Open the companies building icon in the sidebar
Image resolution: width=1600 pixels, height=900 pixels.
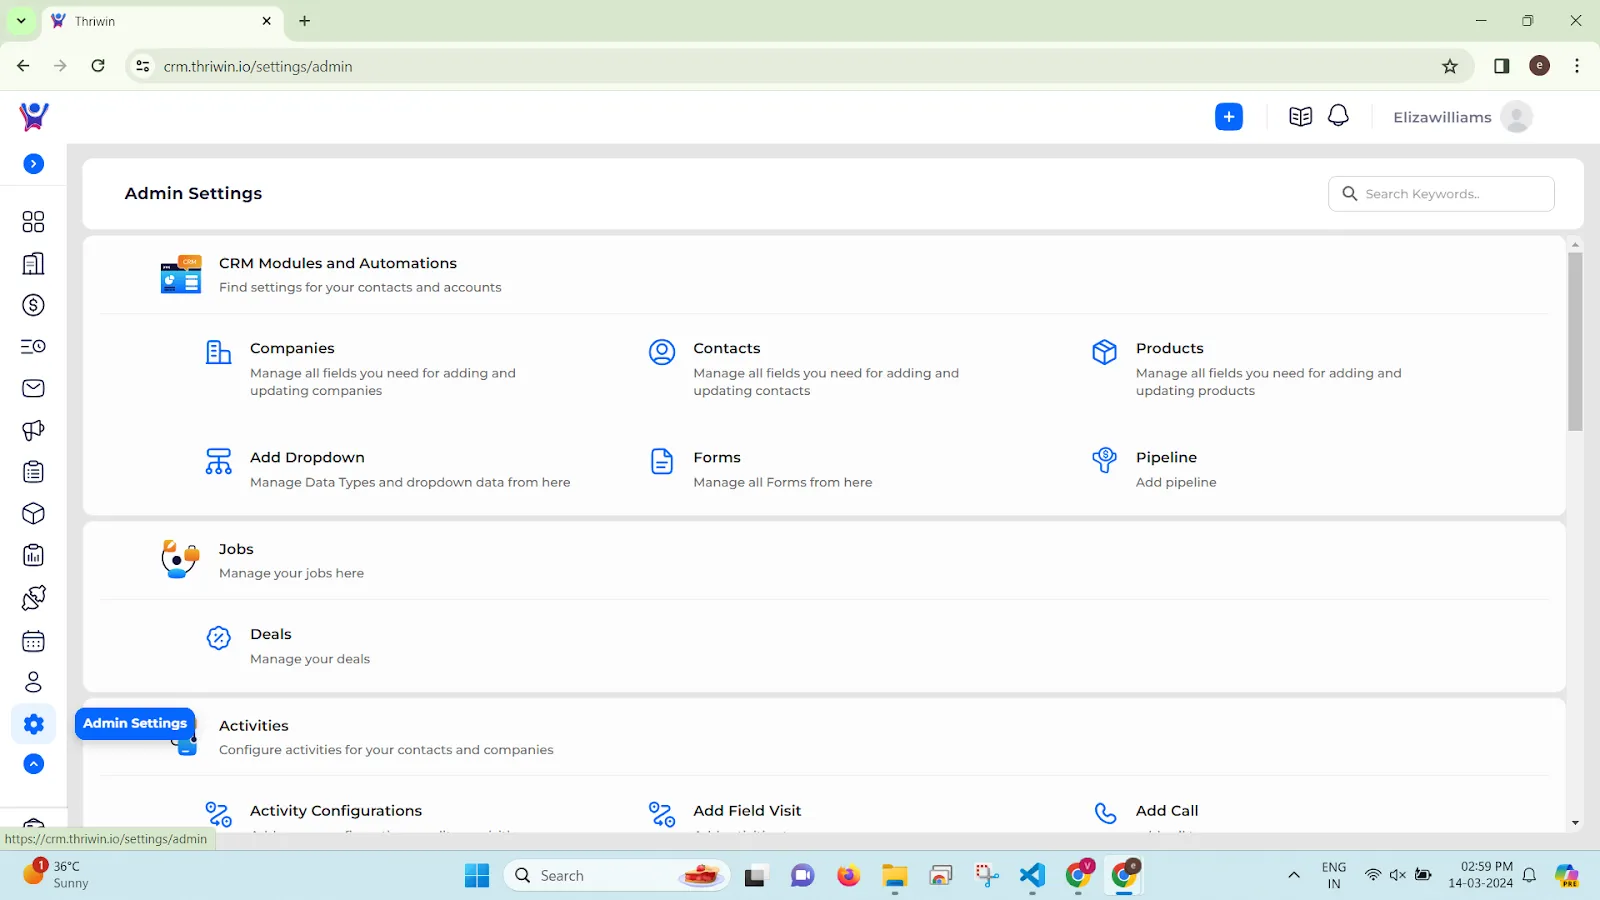click(x=33, y=264)
